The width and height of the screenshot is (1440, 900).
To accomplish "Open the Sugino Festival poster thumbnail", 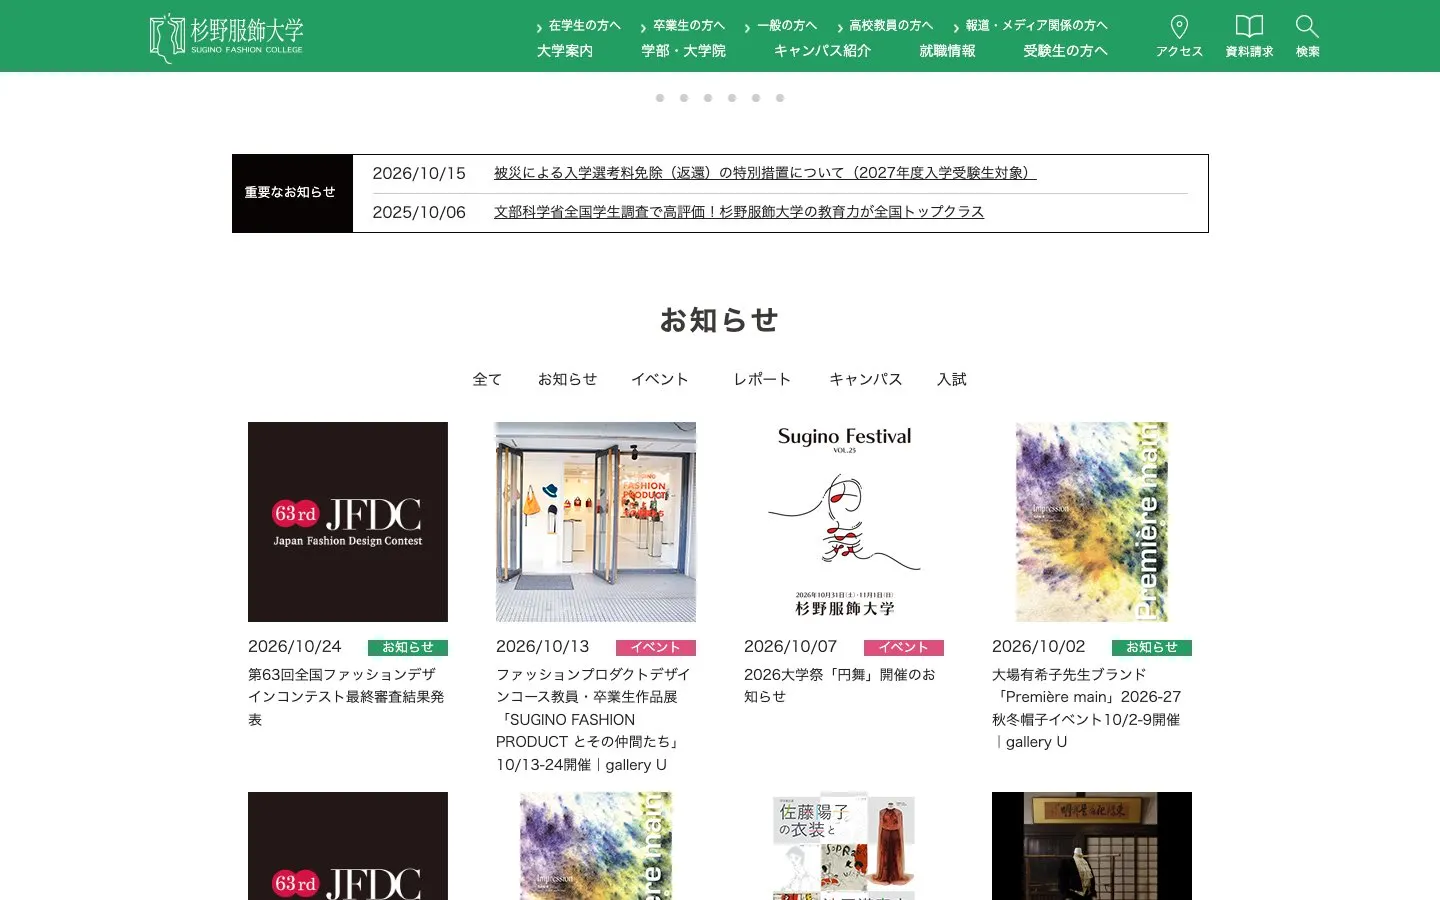I will click(844, 522).
